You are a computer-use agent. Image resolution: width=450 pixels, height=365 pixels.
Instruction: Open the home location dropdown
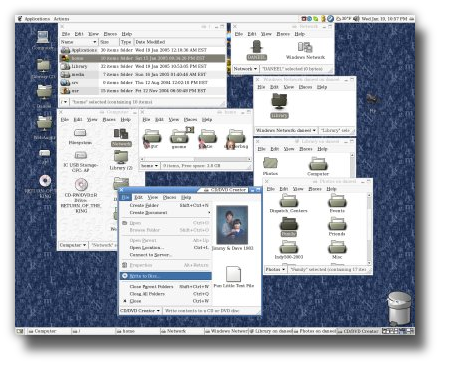tap(149, 166)
